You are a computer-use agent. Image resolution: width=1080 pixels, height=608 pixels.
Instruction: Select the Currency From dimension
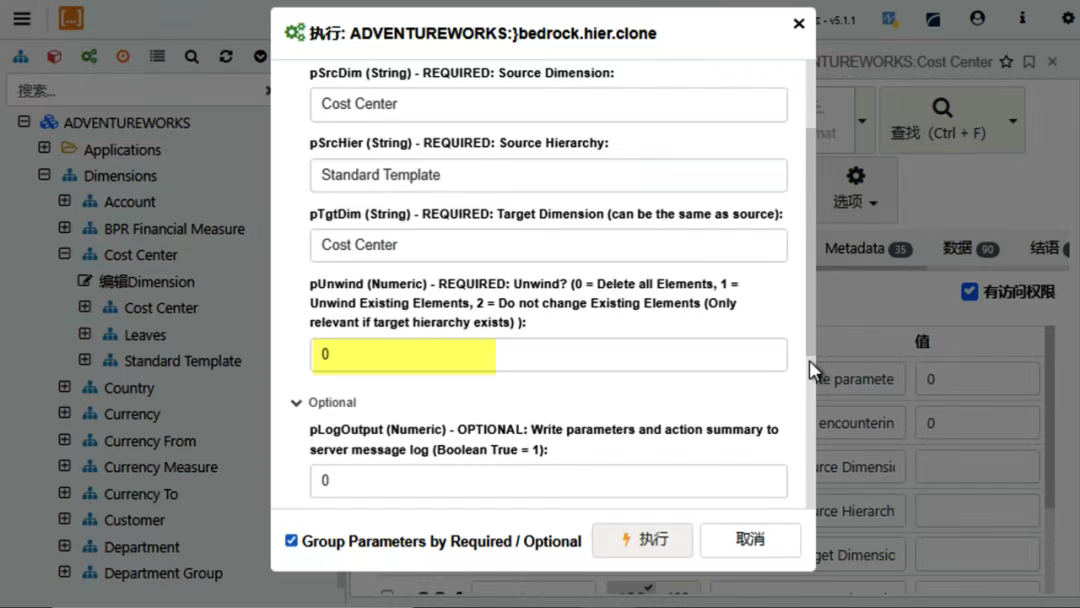149,441
